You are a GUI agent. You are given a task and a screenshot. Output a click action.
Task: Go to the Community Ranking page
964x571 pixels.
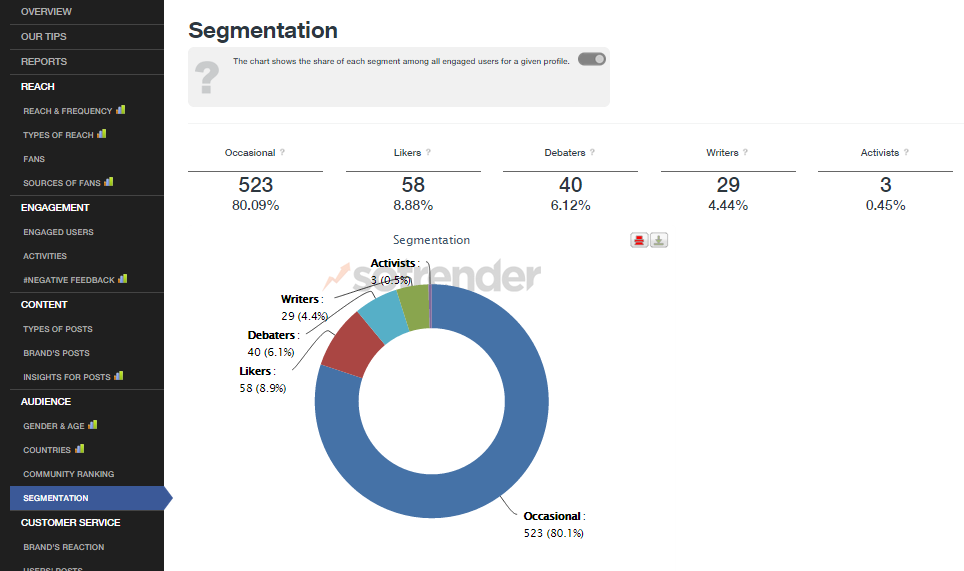(69, 474)
